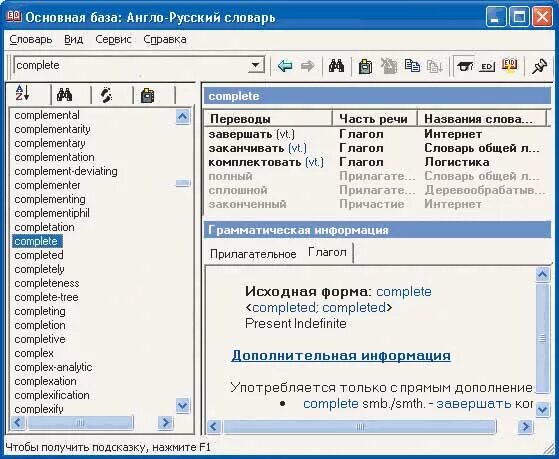Select 'completion' in the word list
Viewport: 559px width, 459px height.
click(40, 326)
